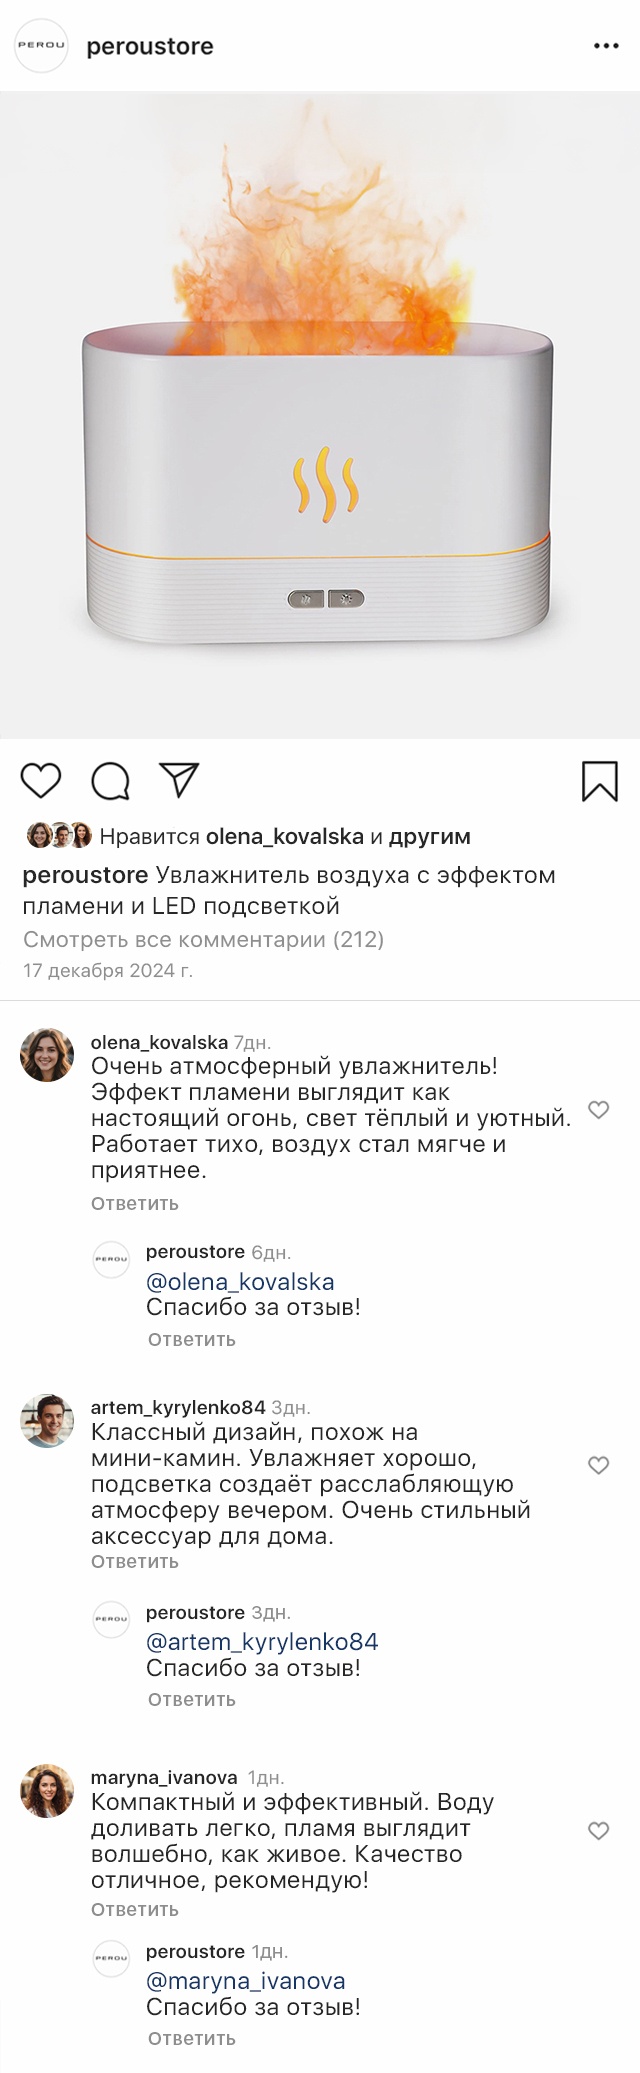Open the three-dots post options menu

click(x=606, y=47)
